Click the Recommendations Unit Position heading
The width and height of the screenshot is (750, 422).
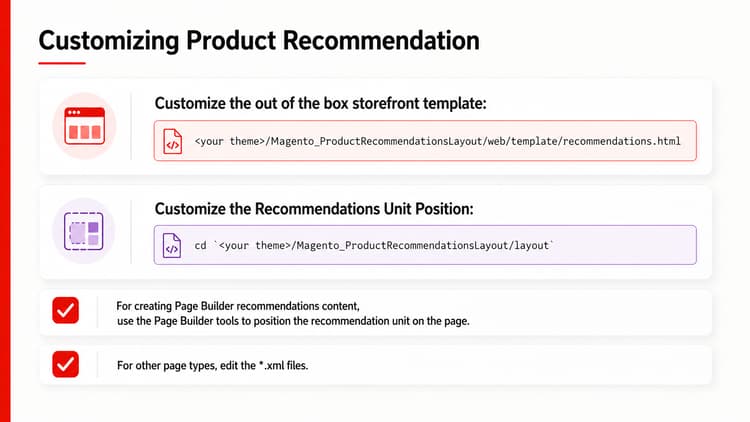coord(314,209)
